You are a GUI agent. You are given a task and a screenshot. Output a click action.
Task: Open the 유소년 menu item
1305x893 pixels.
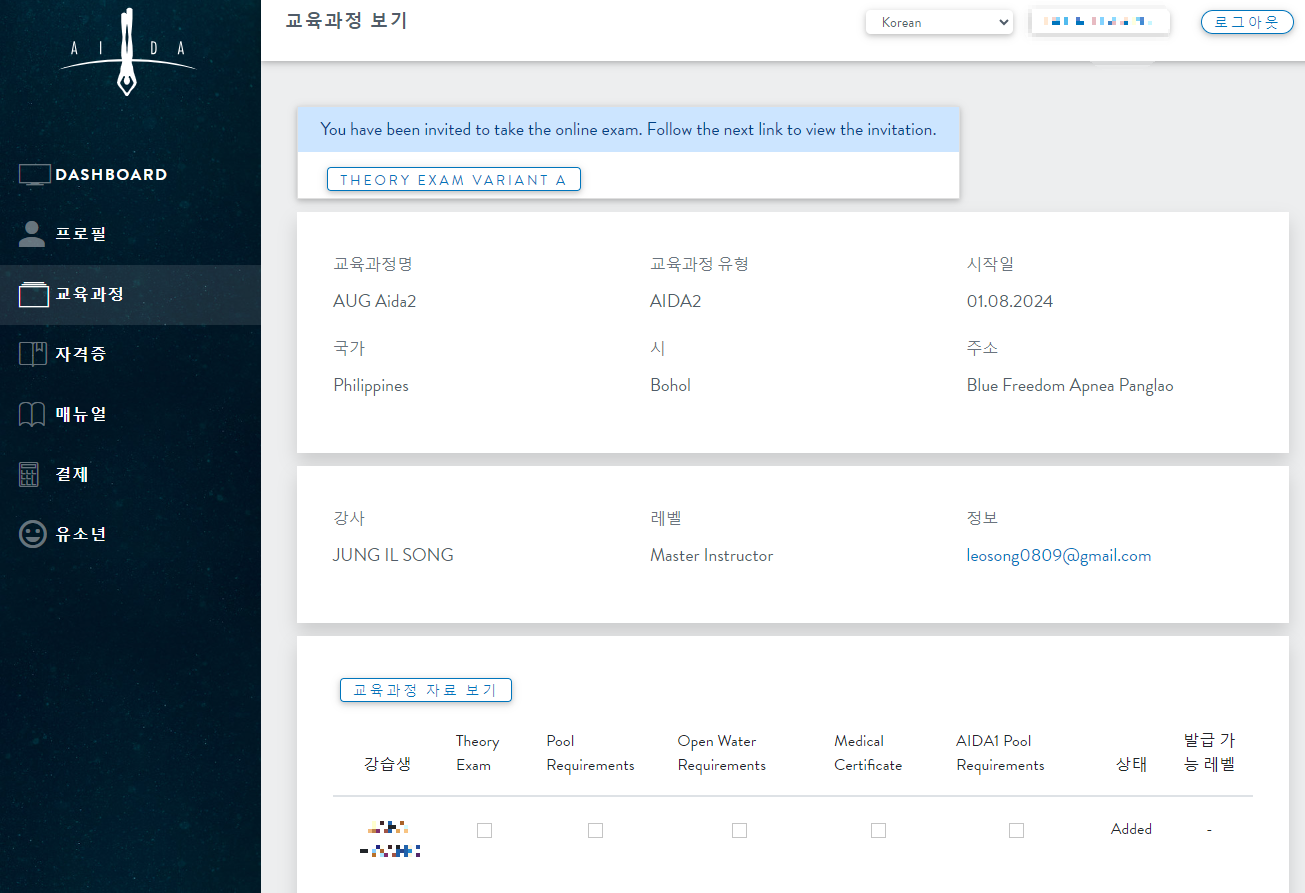(130, 534)
